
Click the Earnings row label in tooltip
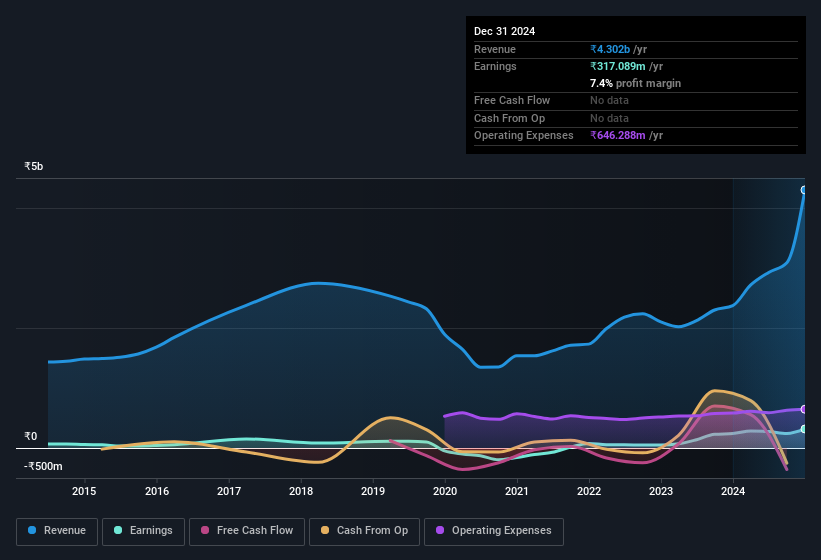495,66
